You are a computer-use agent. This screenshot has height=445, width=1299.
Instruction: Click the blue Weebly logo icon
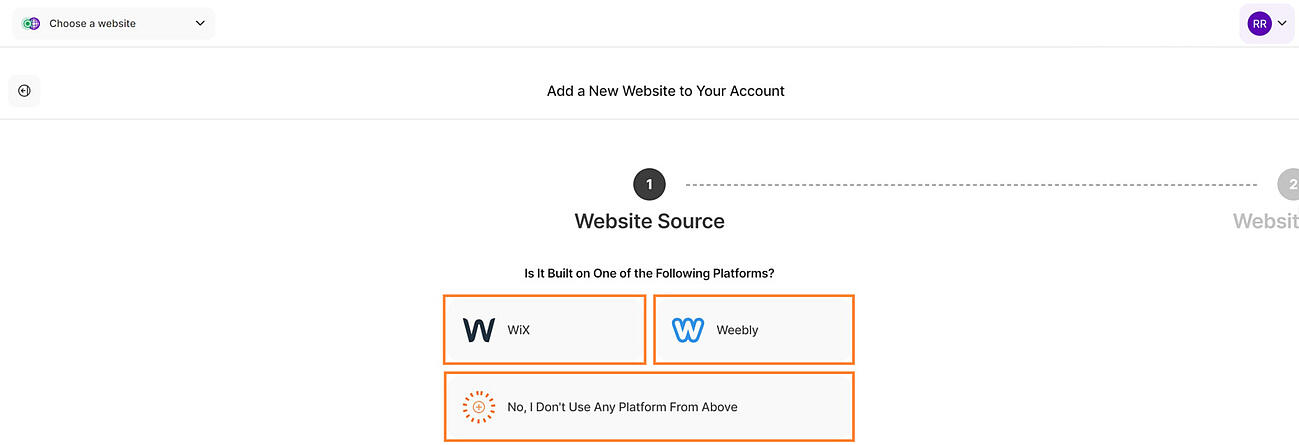(x=688, y=330)
